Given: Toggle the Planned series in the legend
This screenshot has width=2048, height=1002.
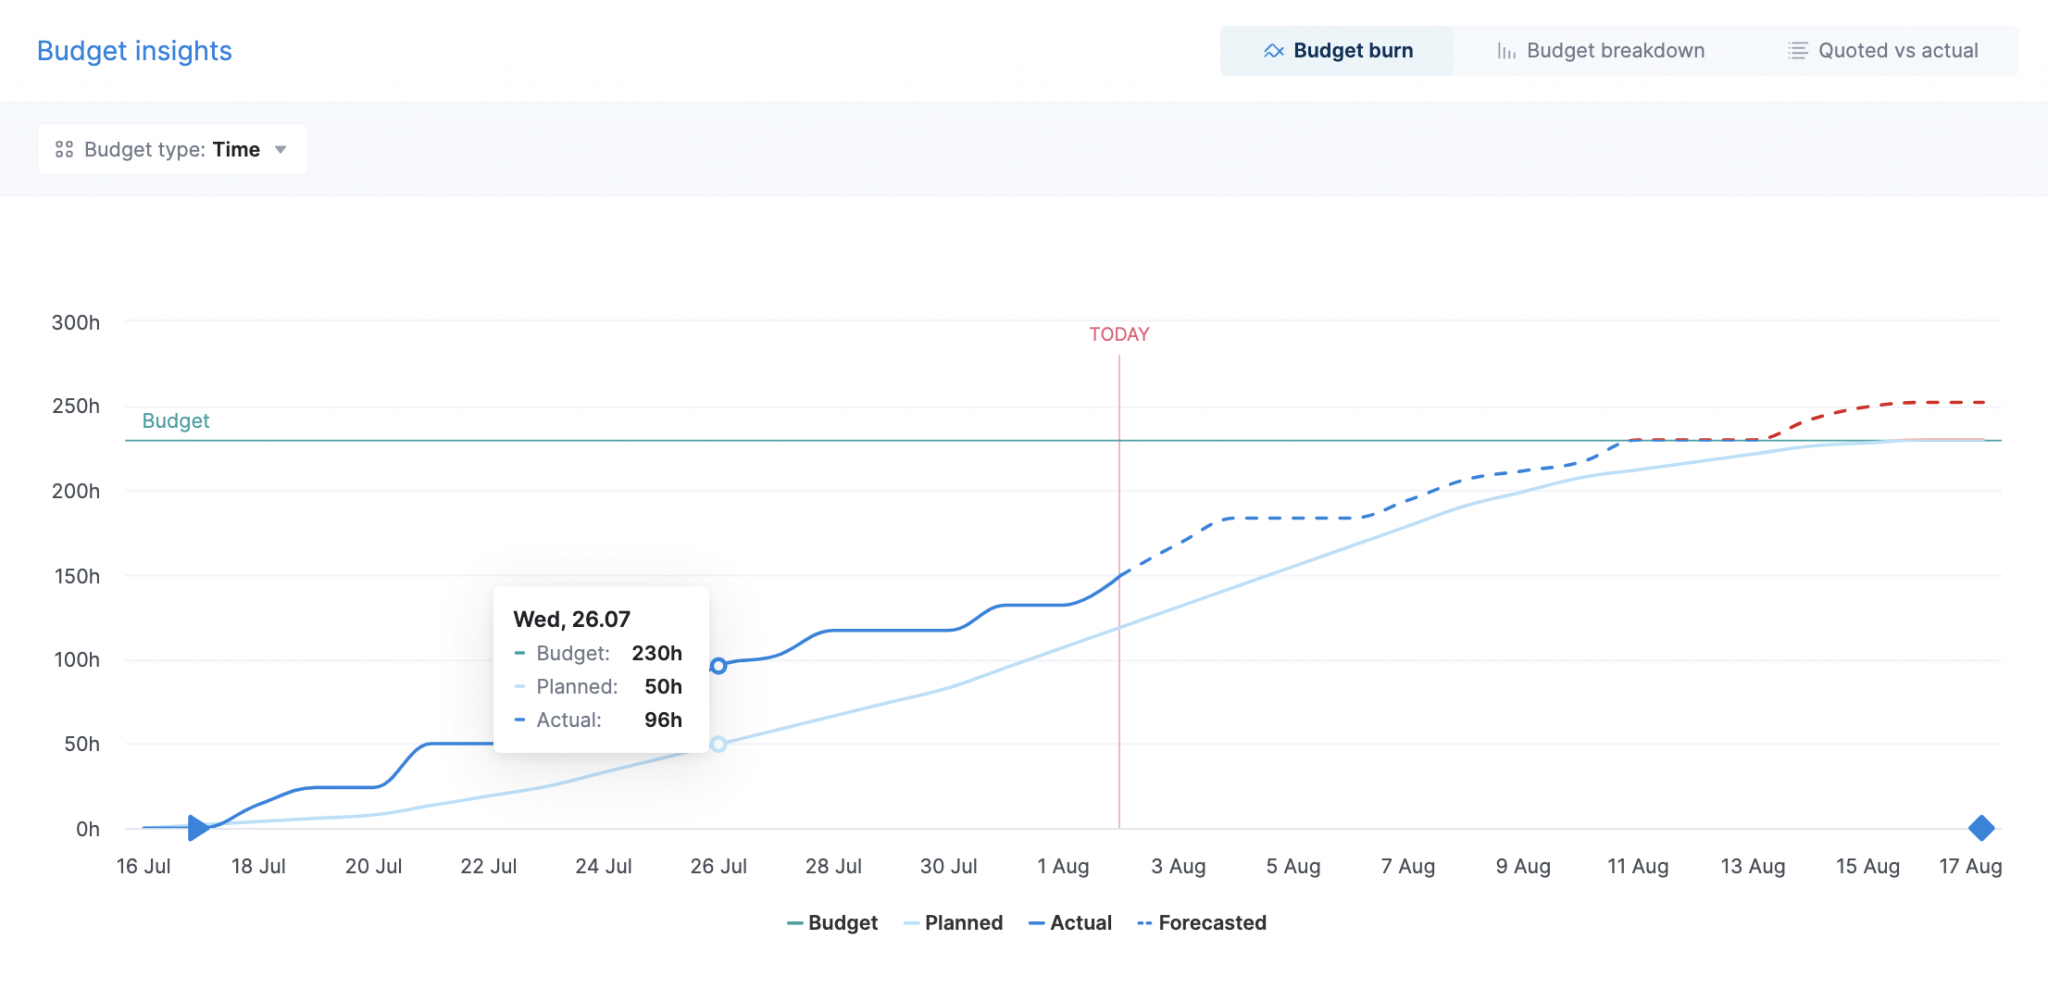Looking at the screenshot, I should click(x=964, y=922).
